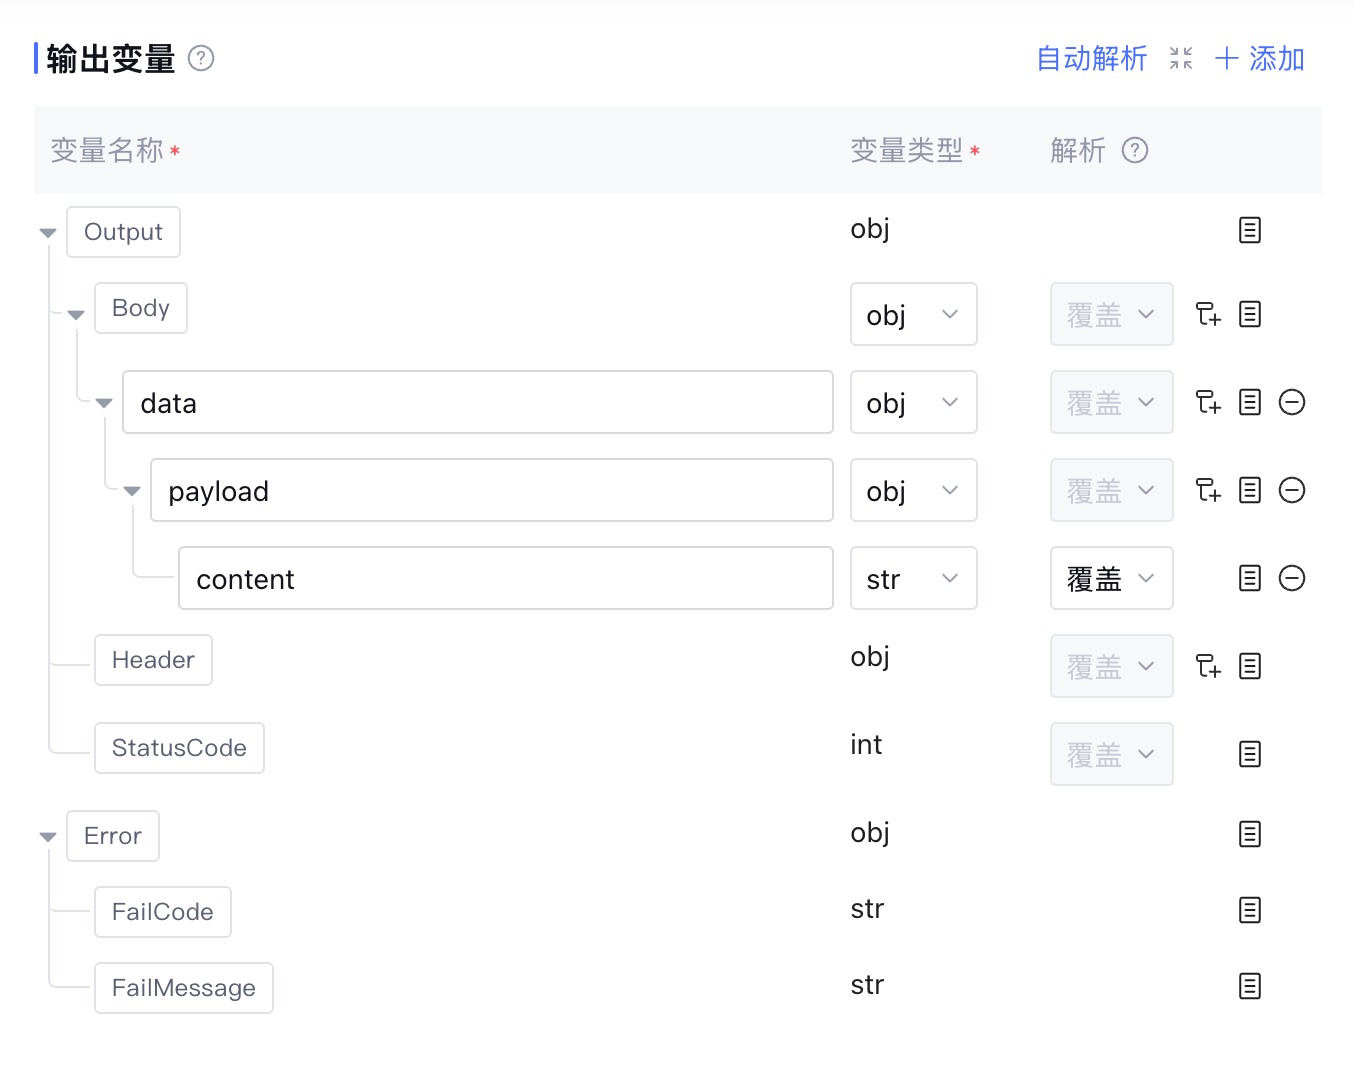
Task: Collapse the Output tree node
Action: [x=48, y=233]
